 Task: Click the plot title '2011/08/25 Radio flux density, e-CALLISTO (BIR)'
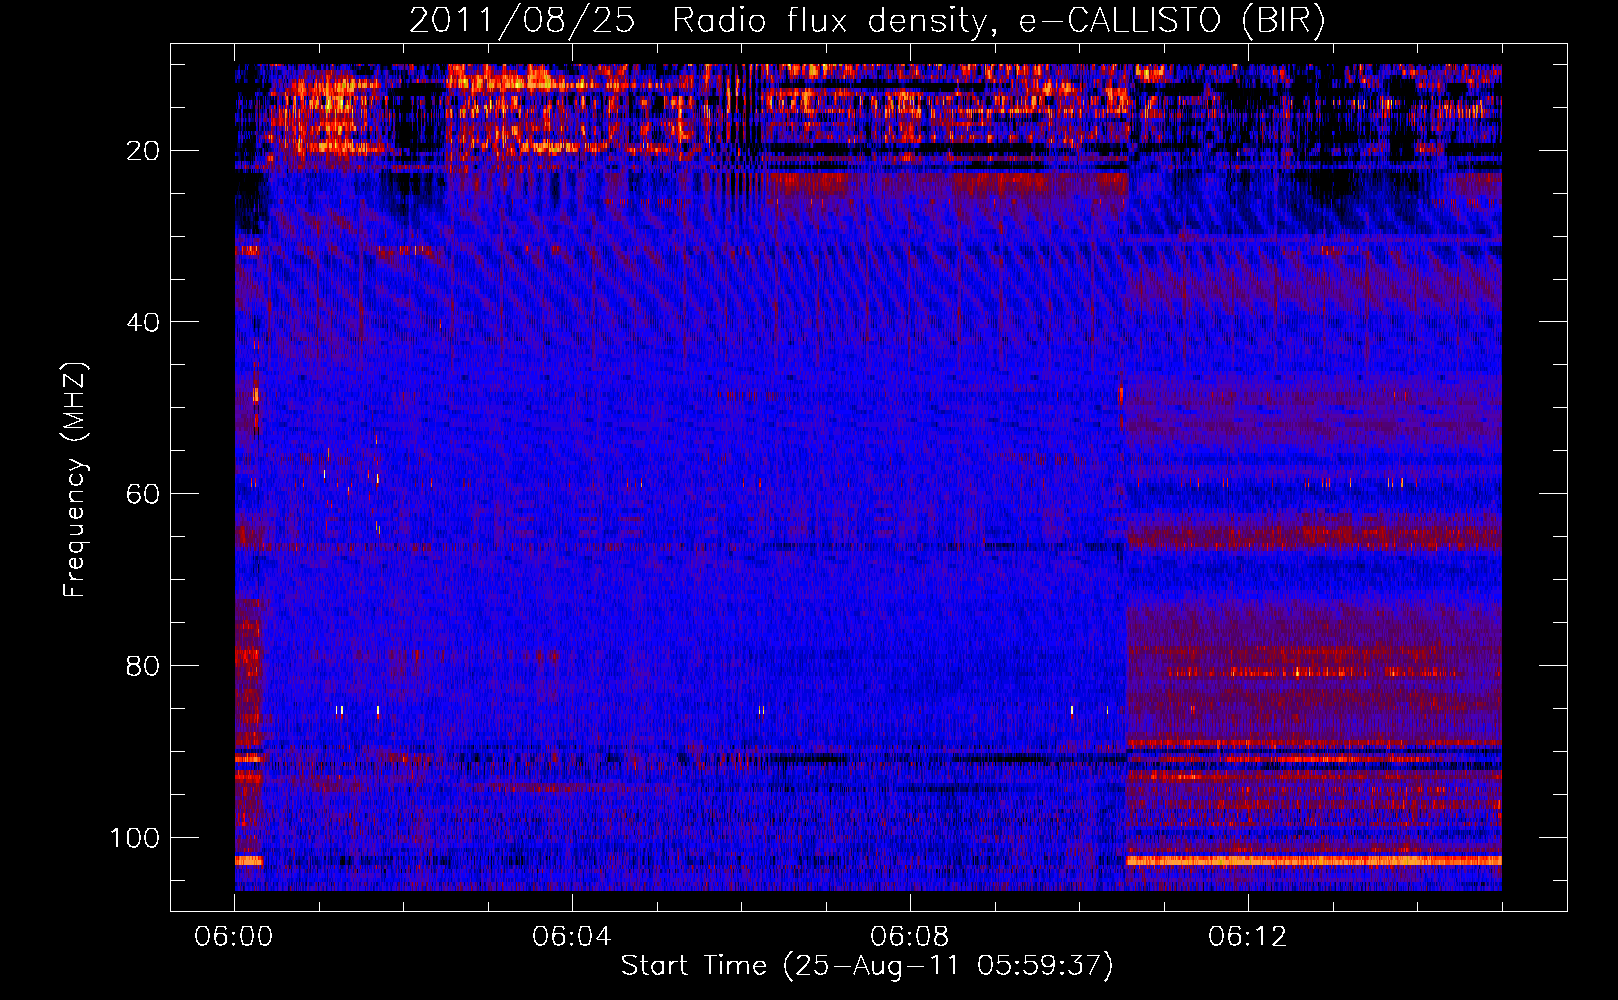[x=867, y=21]
